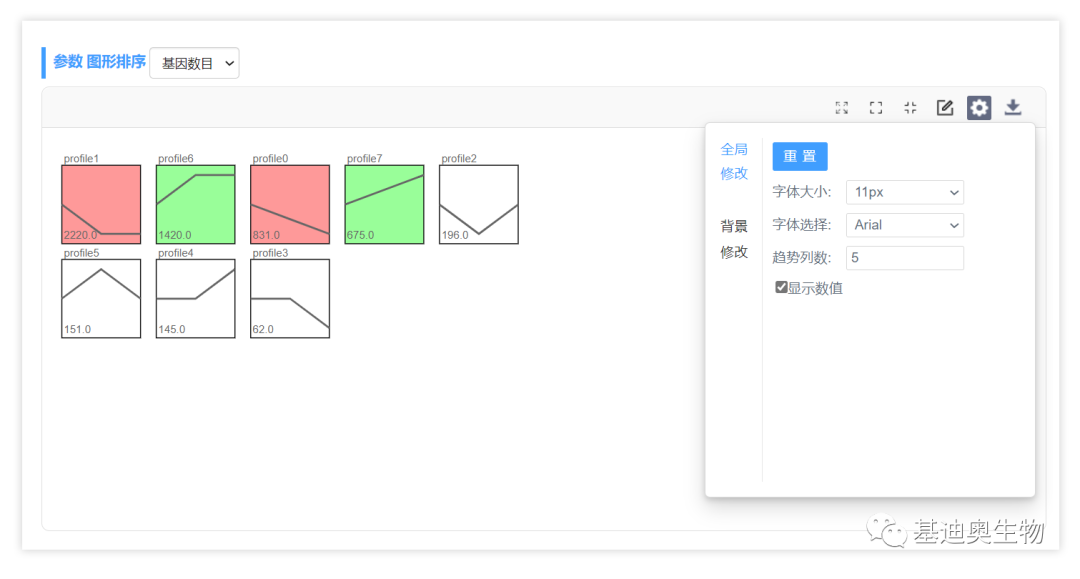Click the 831.0 gene count value
The image size is (1080, 579).
tap(266, 235)
